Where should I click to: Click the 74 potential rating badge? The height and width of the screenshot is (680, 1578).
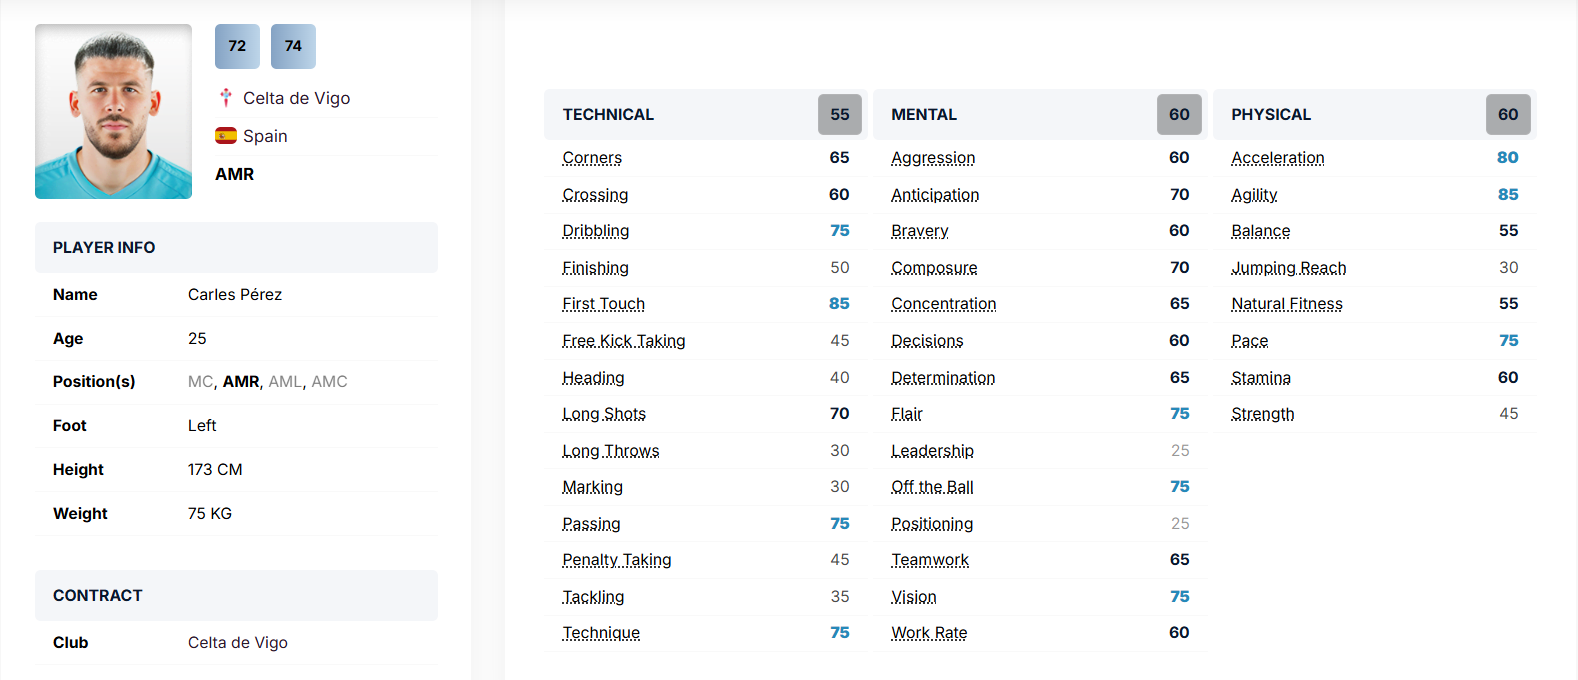(293, 46)
